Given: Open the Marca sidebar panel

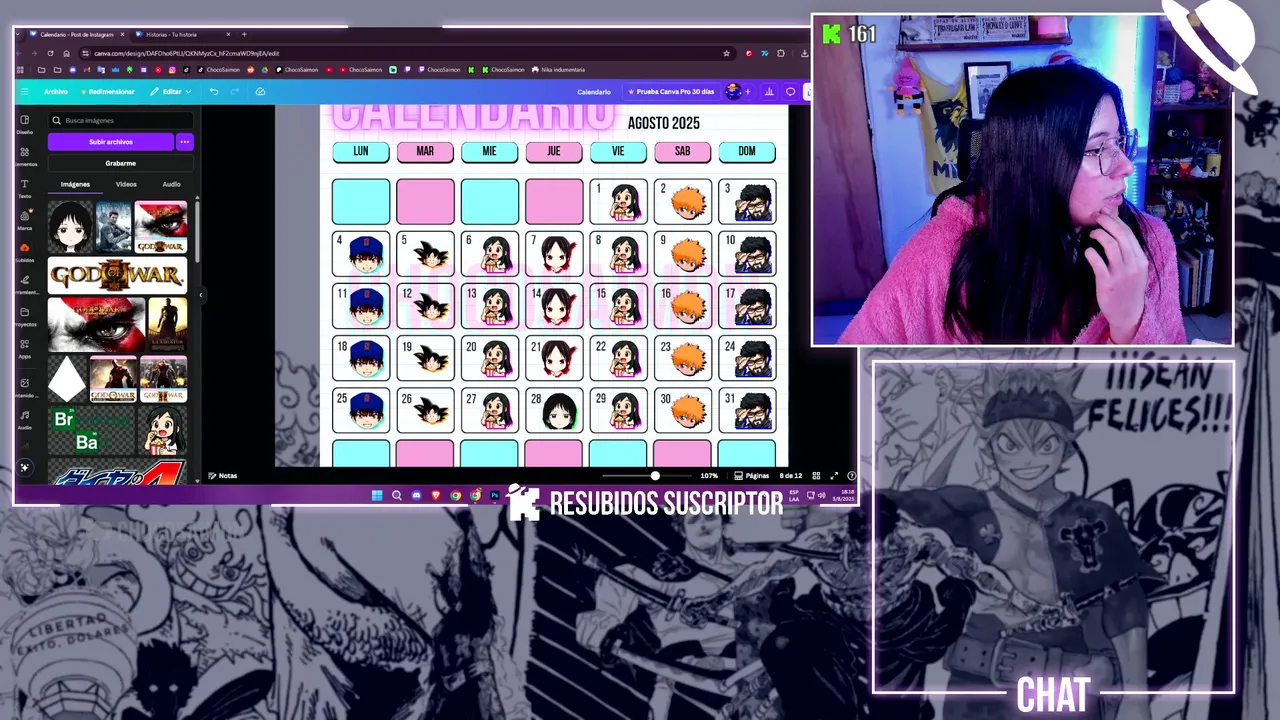Looking at the screenshot, I should coord(25,220).
